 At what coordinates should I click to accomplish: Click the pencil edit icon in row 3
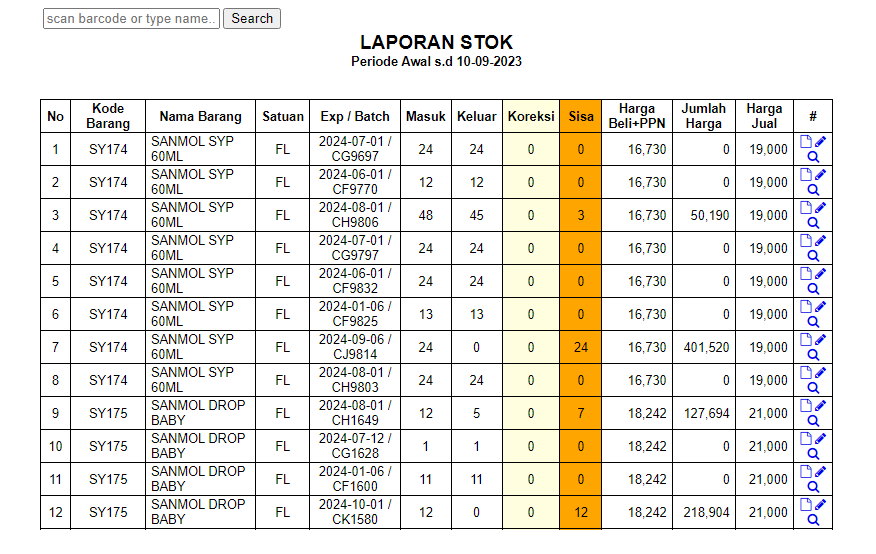tap(821, 208)
